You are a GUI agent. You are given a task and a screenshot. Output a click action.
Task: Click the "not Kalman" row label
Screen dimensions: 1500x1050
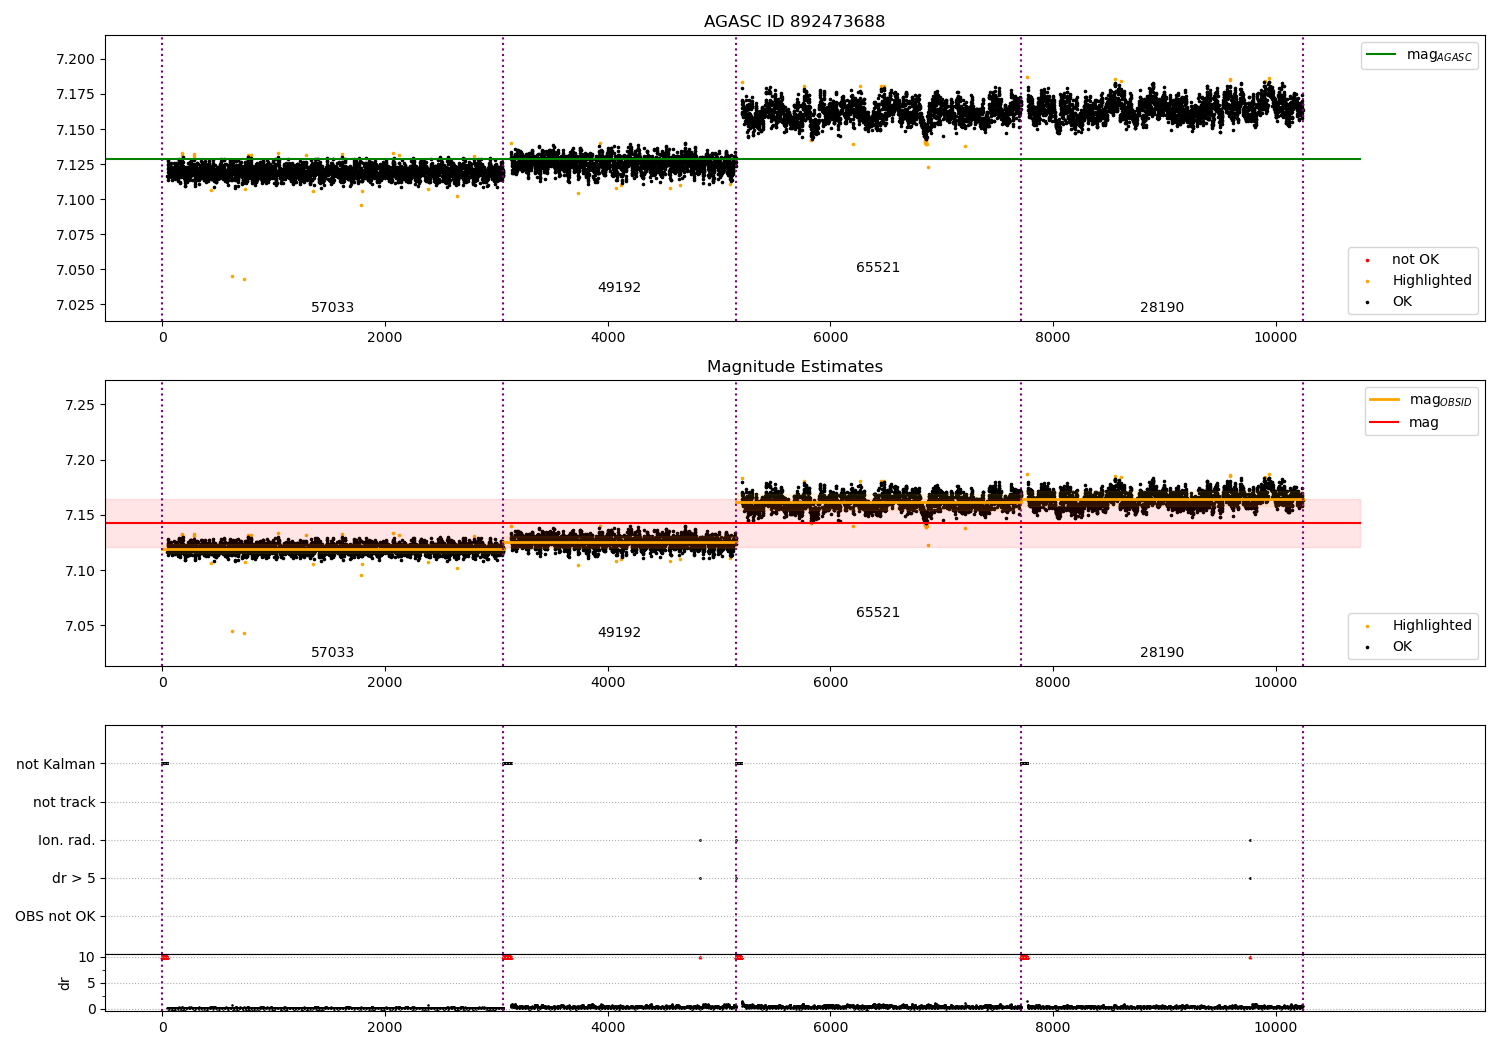(56, 765)
